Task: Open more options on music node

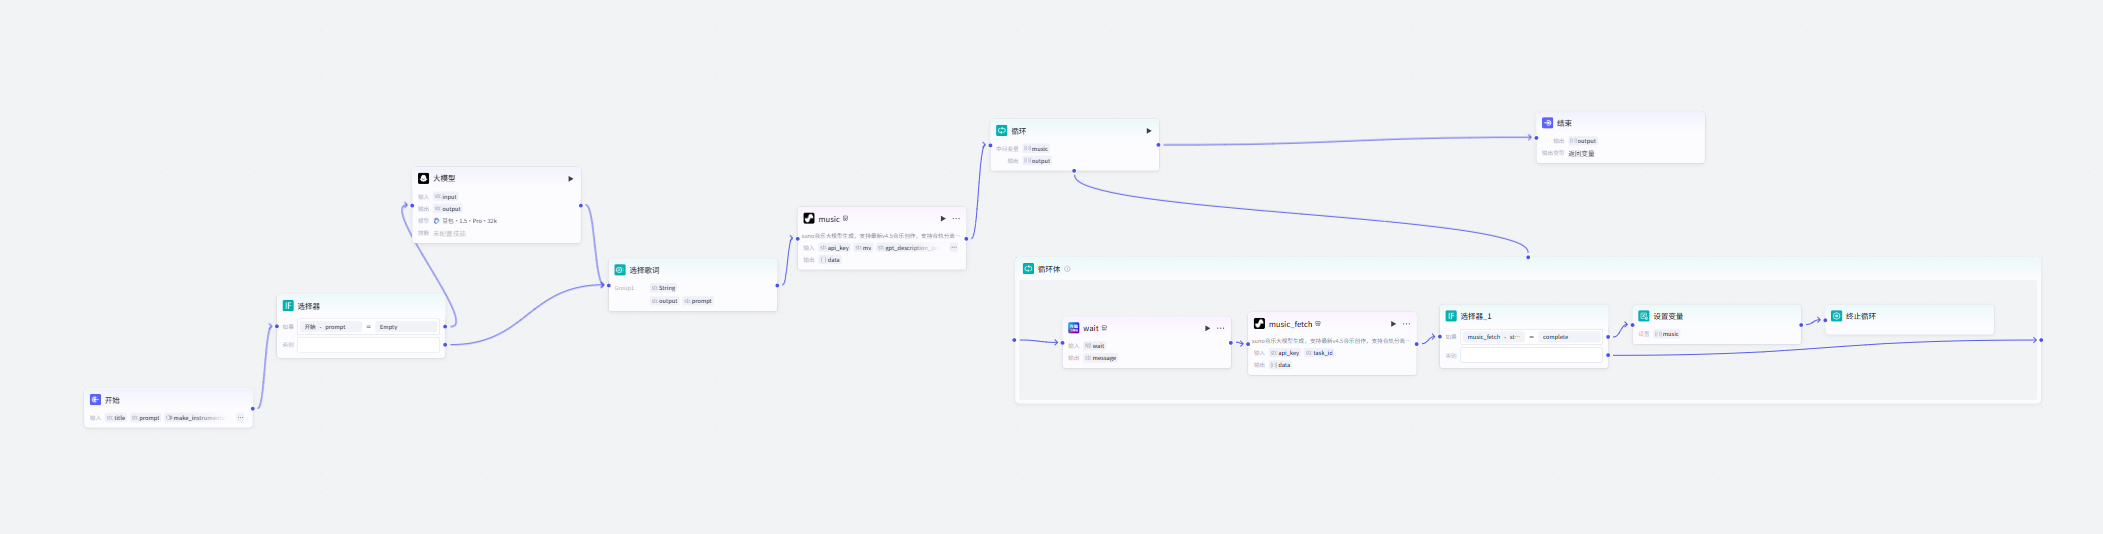Action: (956, 218)
